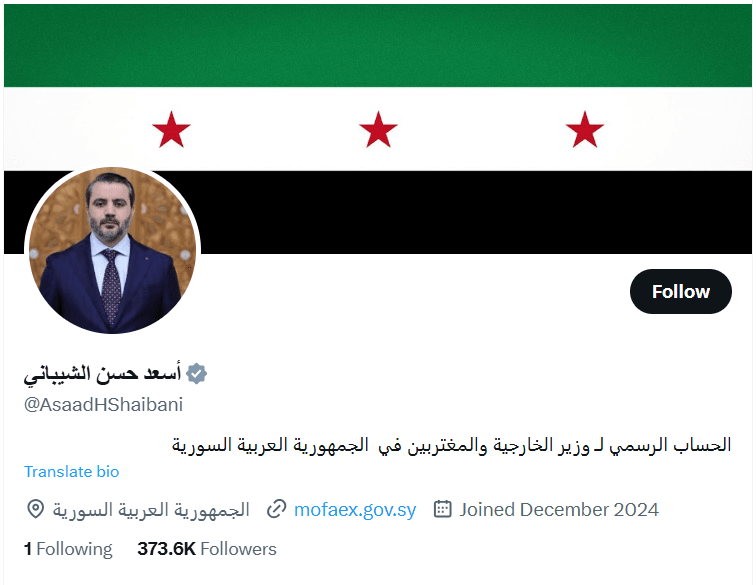Viewport: 756px width, 585px height.
Task: Click the middle red star on the banner
Action: pyautogui.click(x=378, y=129)
